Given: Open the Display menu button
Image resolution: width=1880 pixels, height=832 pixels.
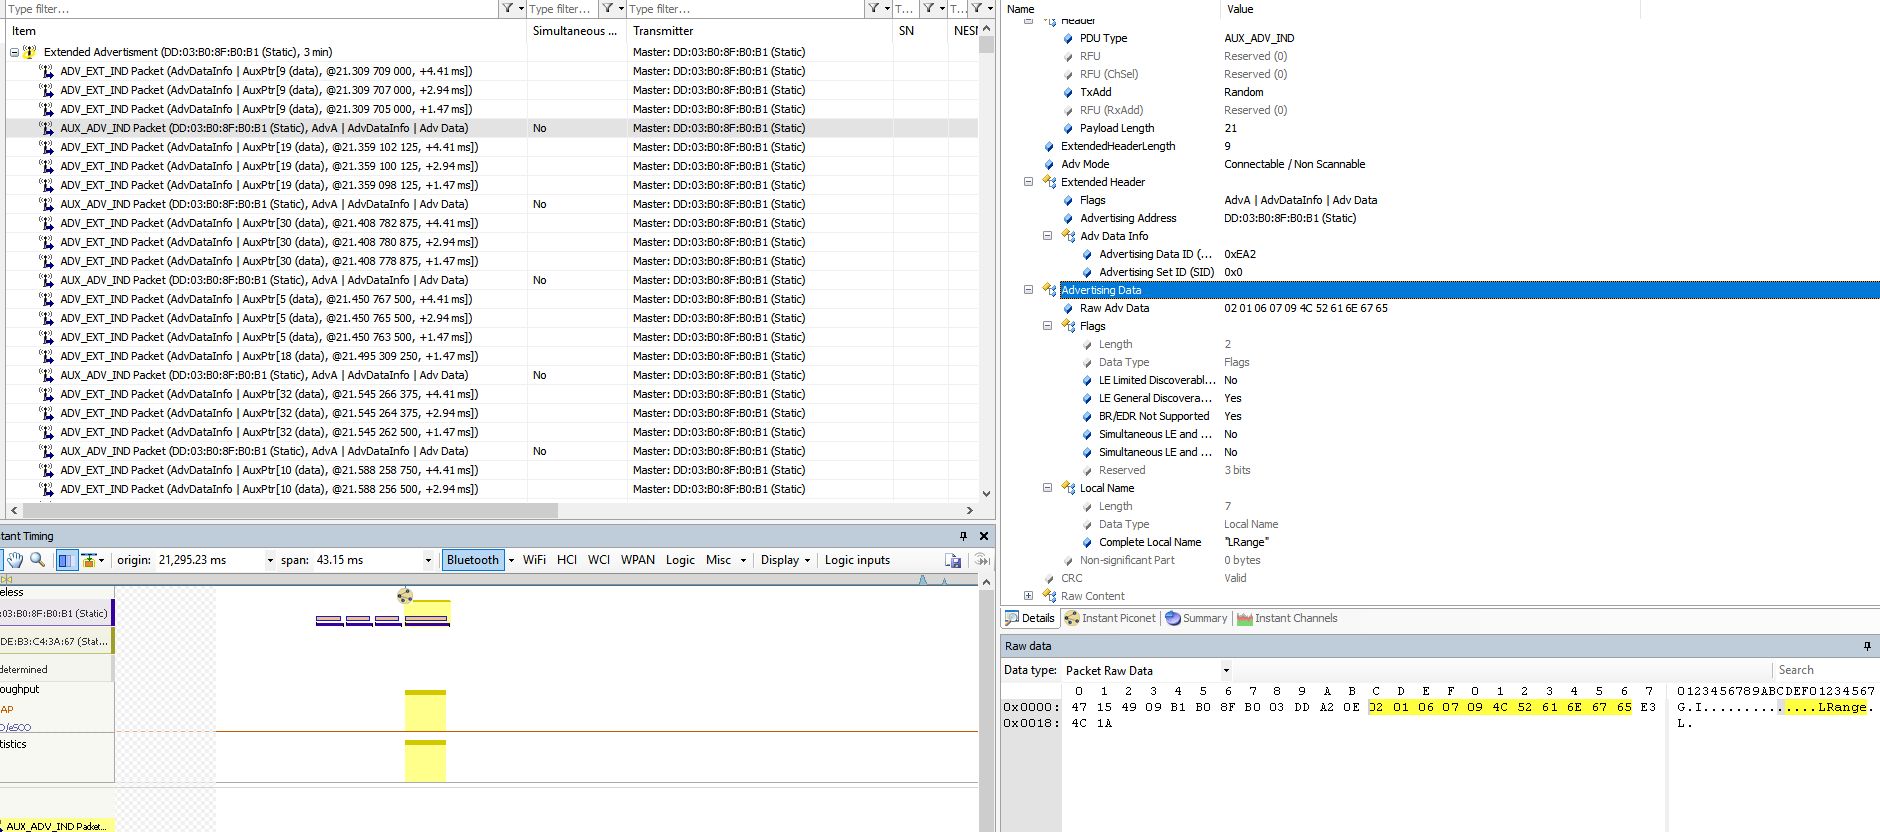Looking at the screenshot, I should [x=784, y=560].
